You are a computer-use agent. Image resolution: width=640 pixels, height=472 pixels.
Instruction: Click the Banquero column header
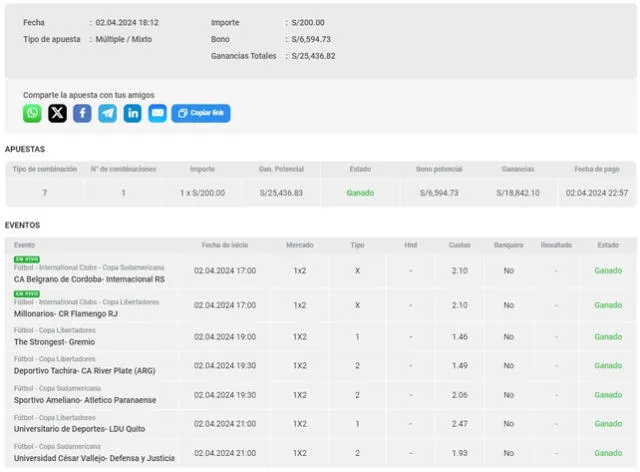tap(509, 245)
